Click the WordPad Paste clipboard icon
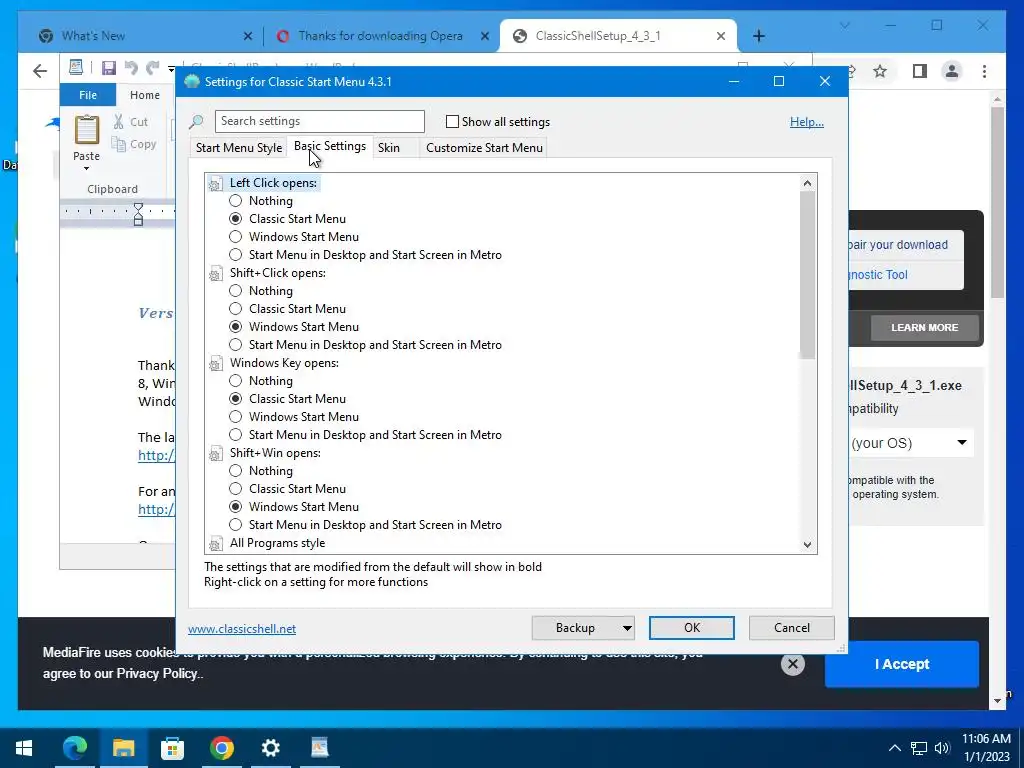This screenshot has width=1024, height=768. (x=86, y=129)
